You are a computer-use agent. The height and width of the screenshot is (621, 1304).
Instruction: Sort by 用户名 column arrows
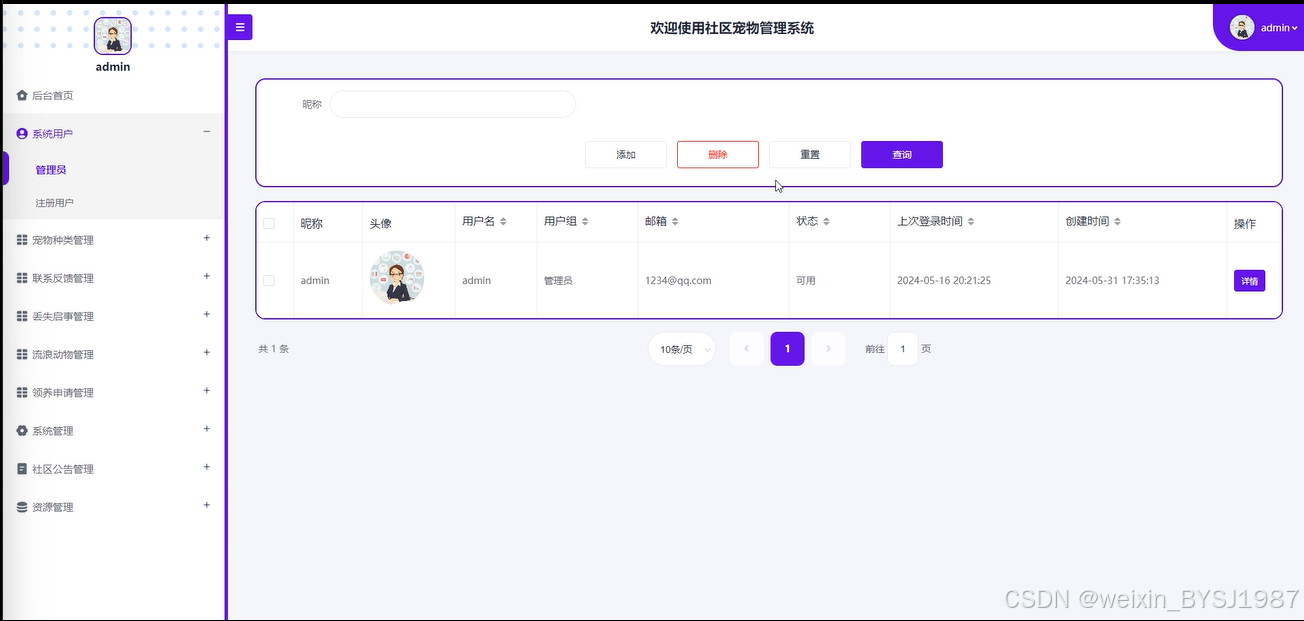point(503,222)
